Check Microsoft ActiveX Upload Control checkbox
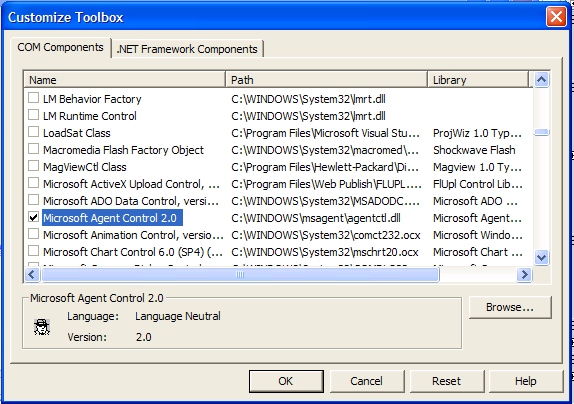 [x=33, y=183]
